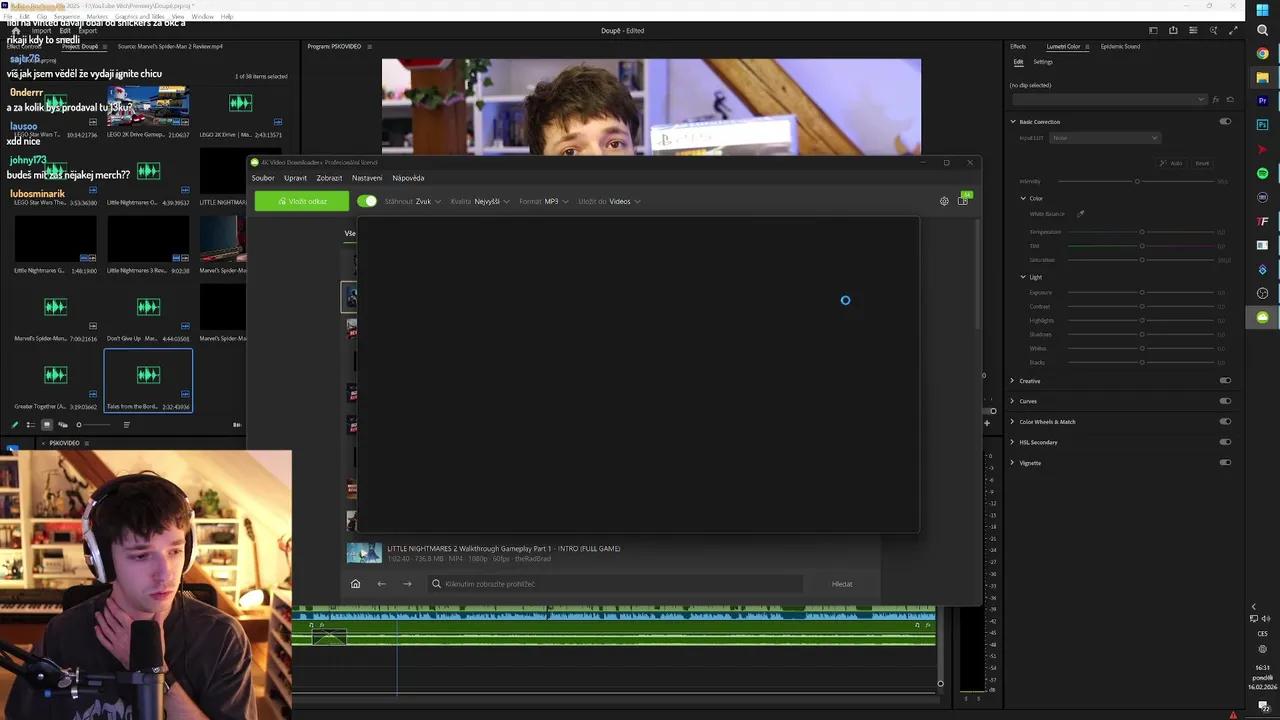Open the Stáhnout Zvuk dropdown
Viewport: 1280px width, 720px height.
tap(413, 201)
